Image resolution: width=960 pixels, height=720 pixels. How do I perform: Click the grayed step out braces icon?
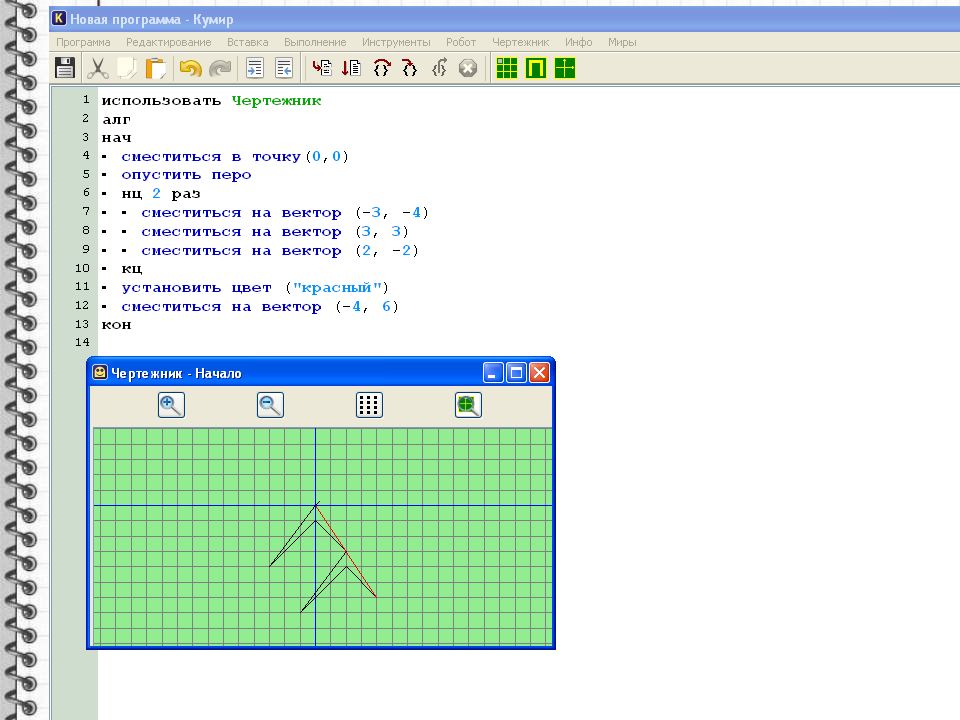[x=439, y=68]
